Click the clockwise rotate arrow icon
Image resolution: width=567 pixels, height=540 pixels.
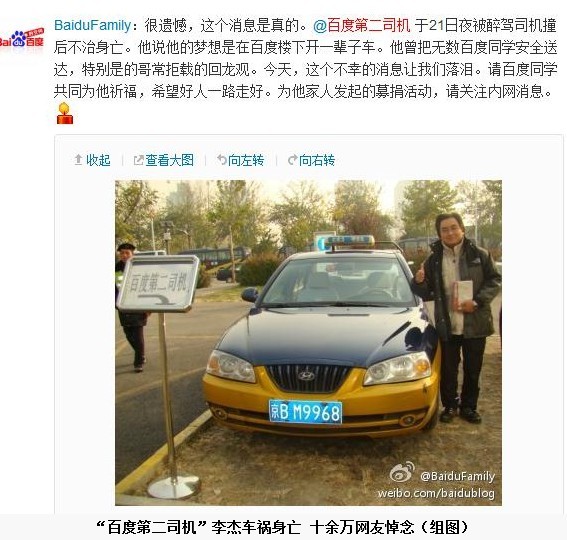click(293, 160)
